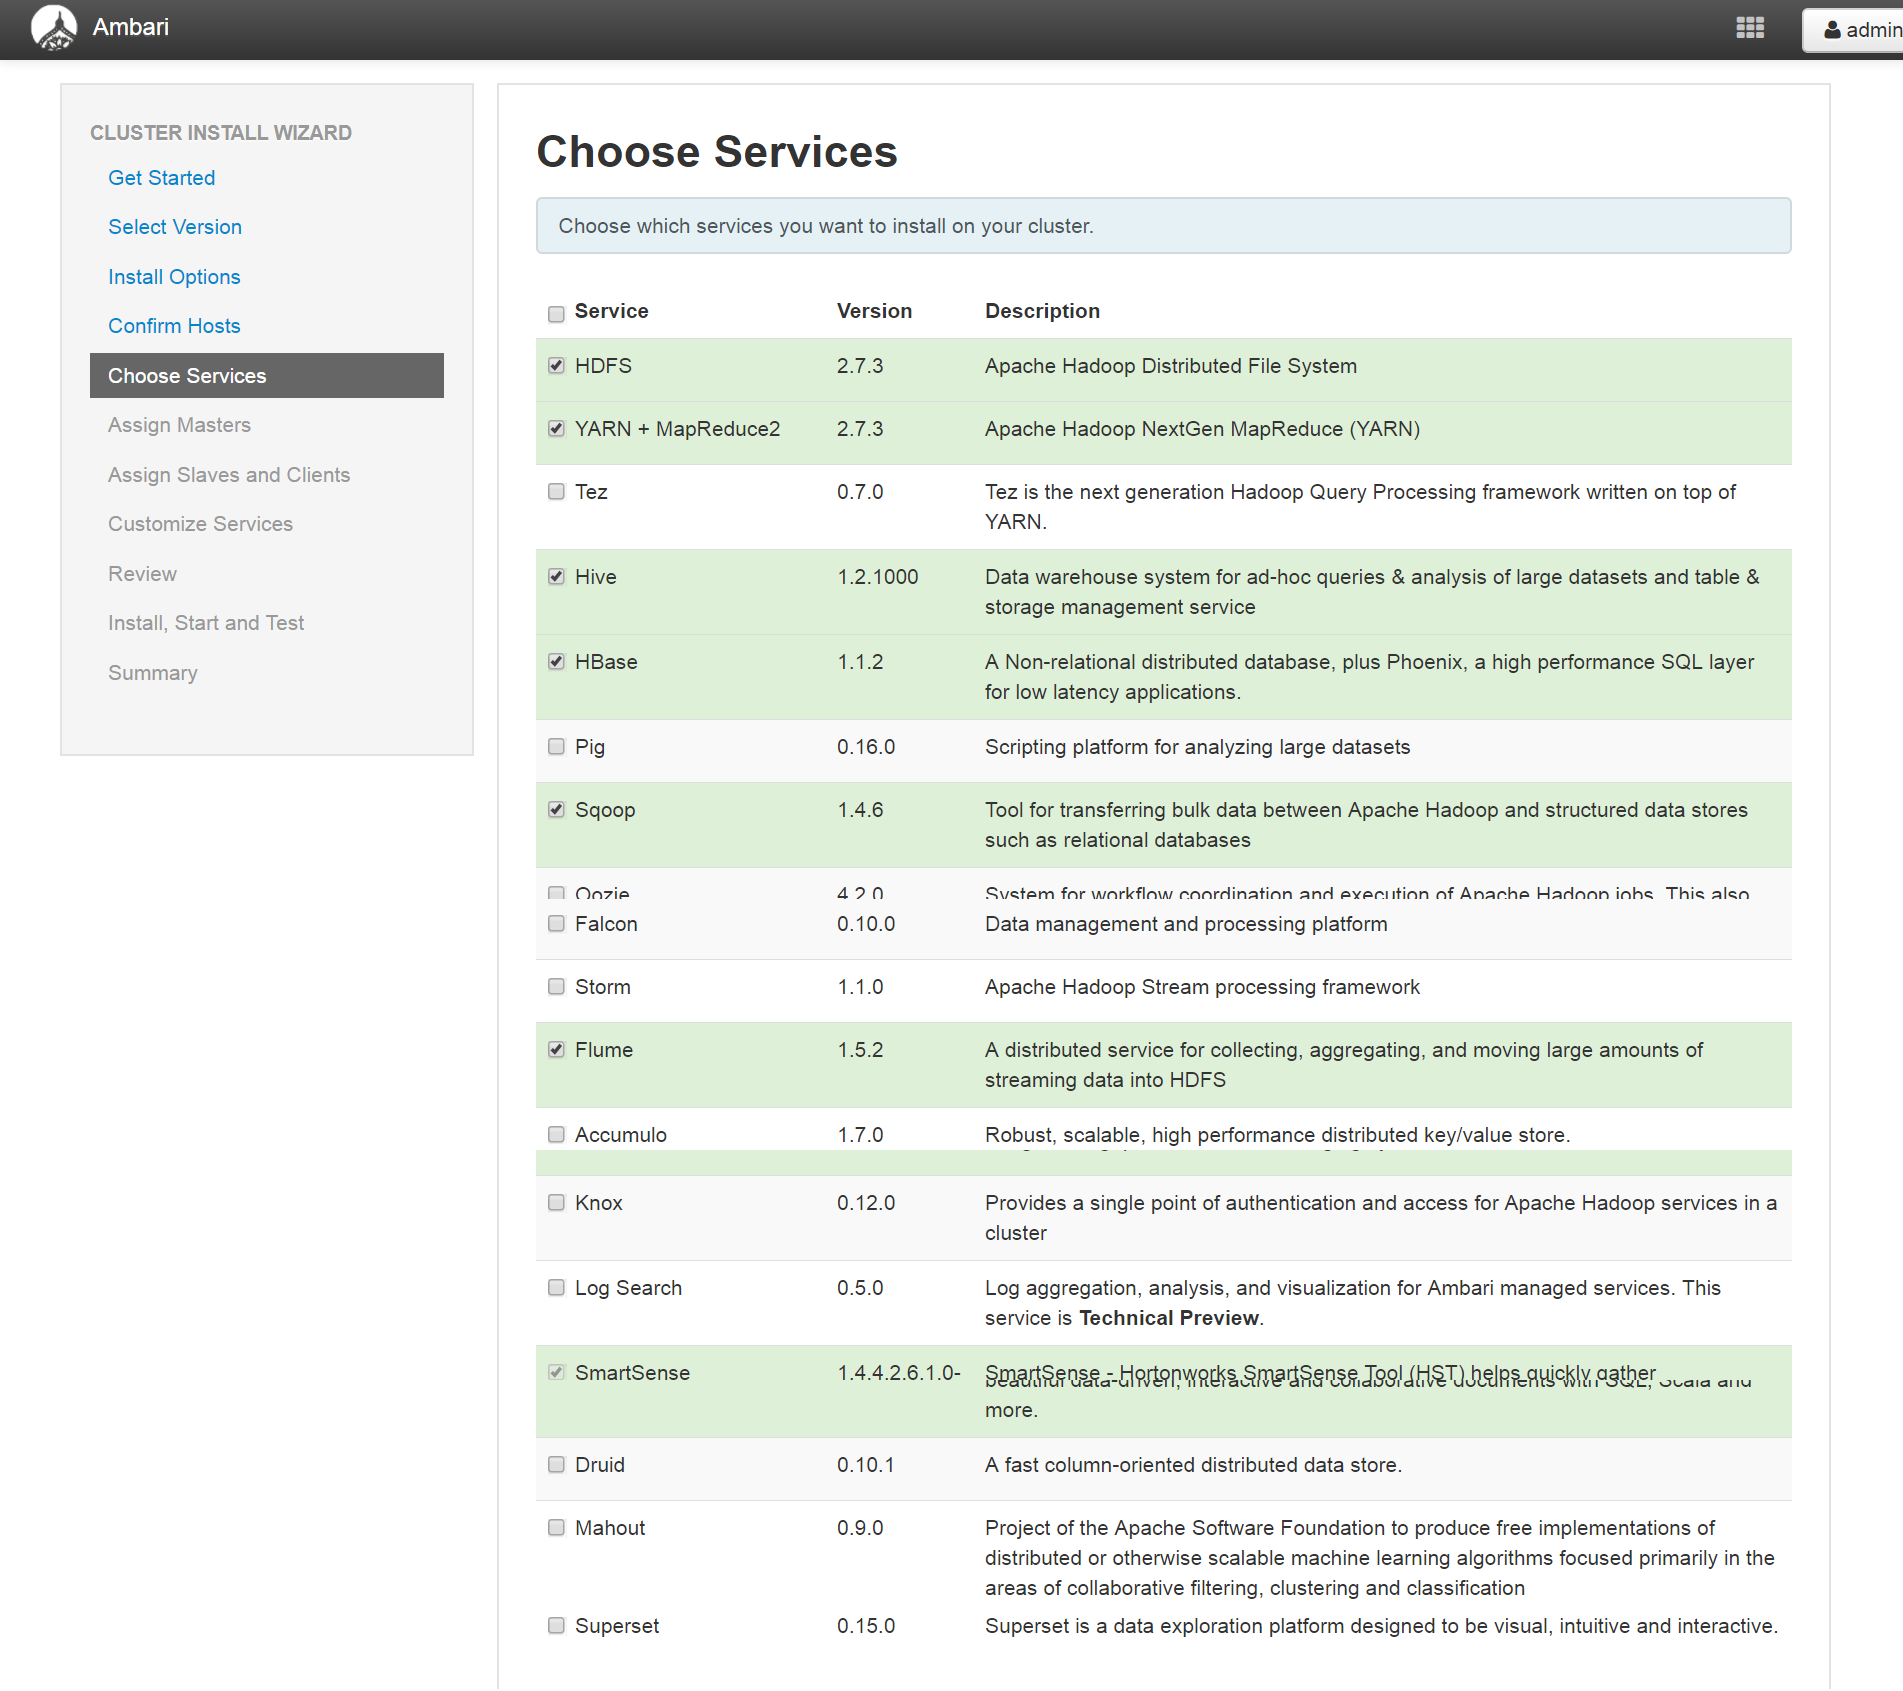The width and height of the screenshot is (1903, 1691).
Task: Click version '1.2.1000' of Hive
Action: pyautogui.click(x=877, y=577)
